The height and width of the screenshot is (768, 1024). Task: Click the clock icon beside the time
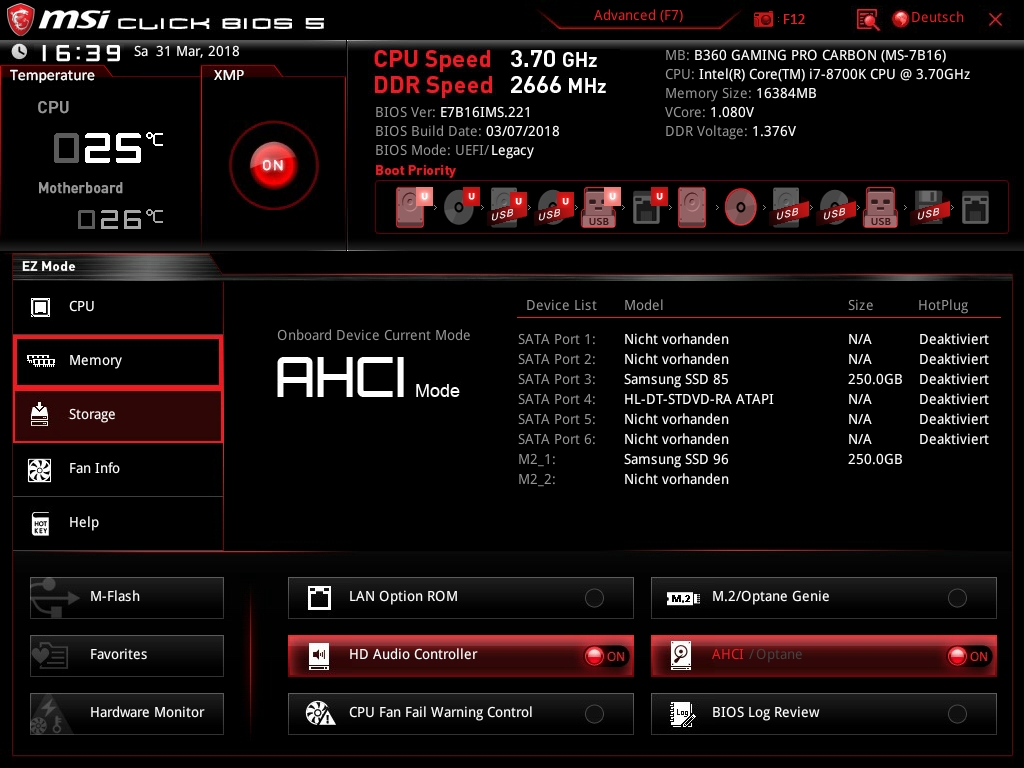[20, 51]
